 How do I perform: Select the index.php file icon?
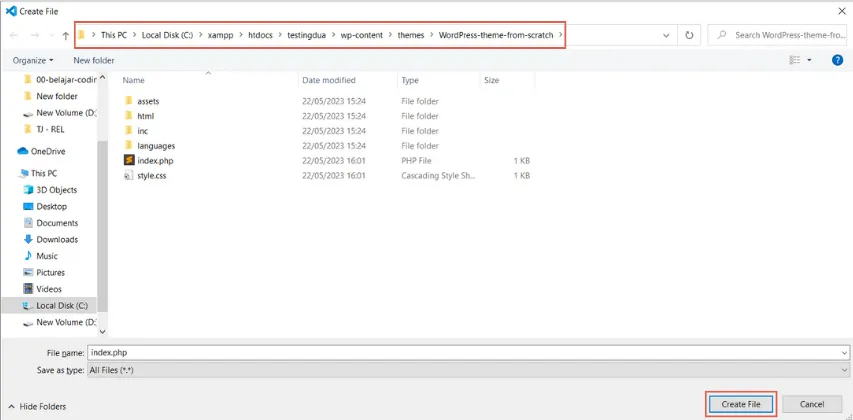pyautogui.click(x=129, y=160)
